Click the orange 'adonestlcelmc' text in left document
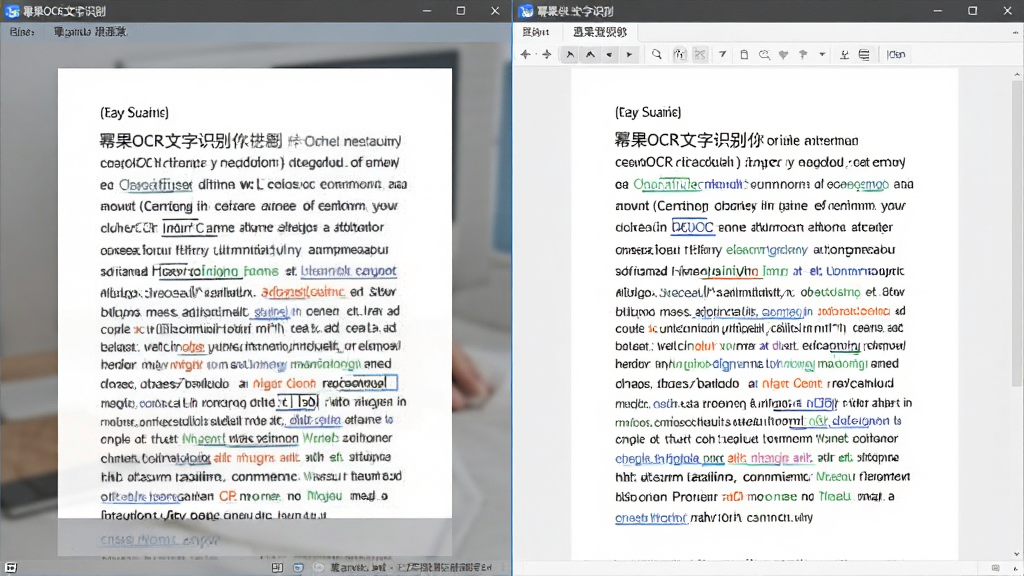This screenshot has height=576, width=1024. [302, 292]
